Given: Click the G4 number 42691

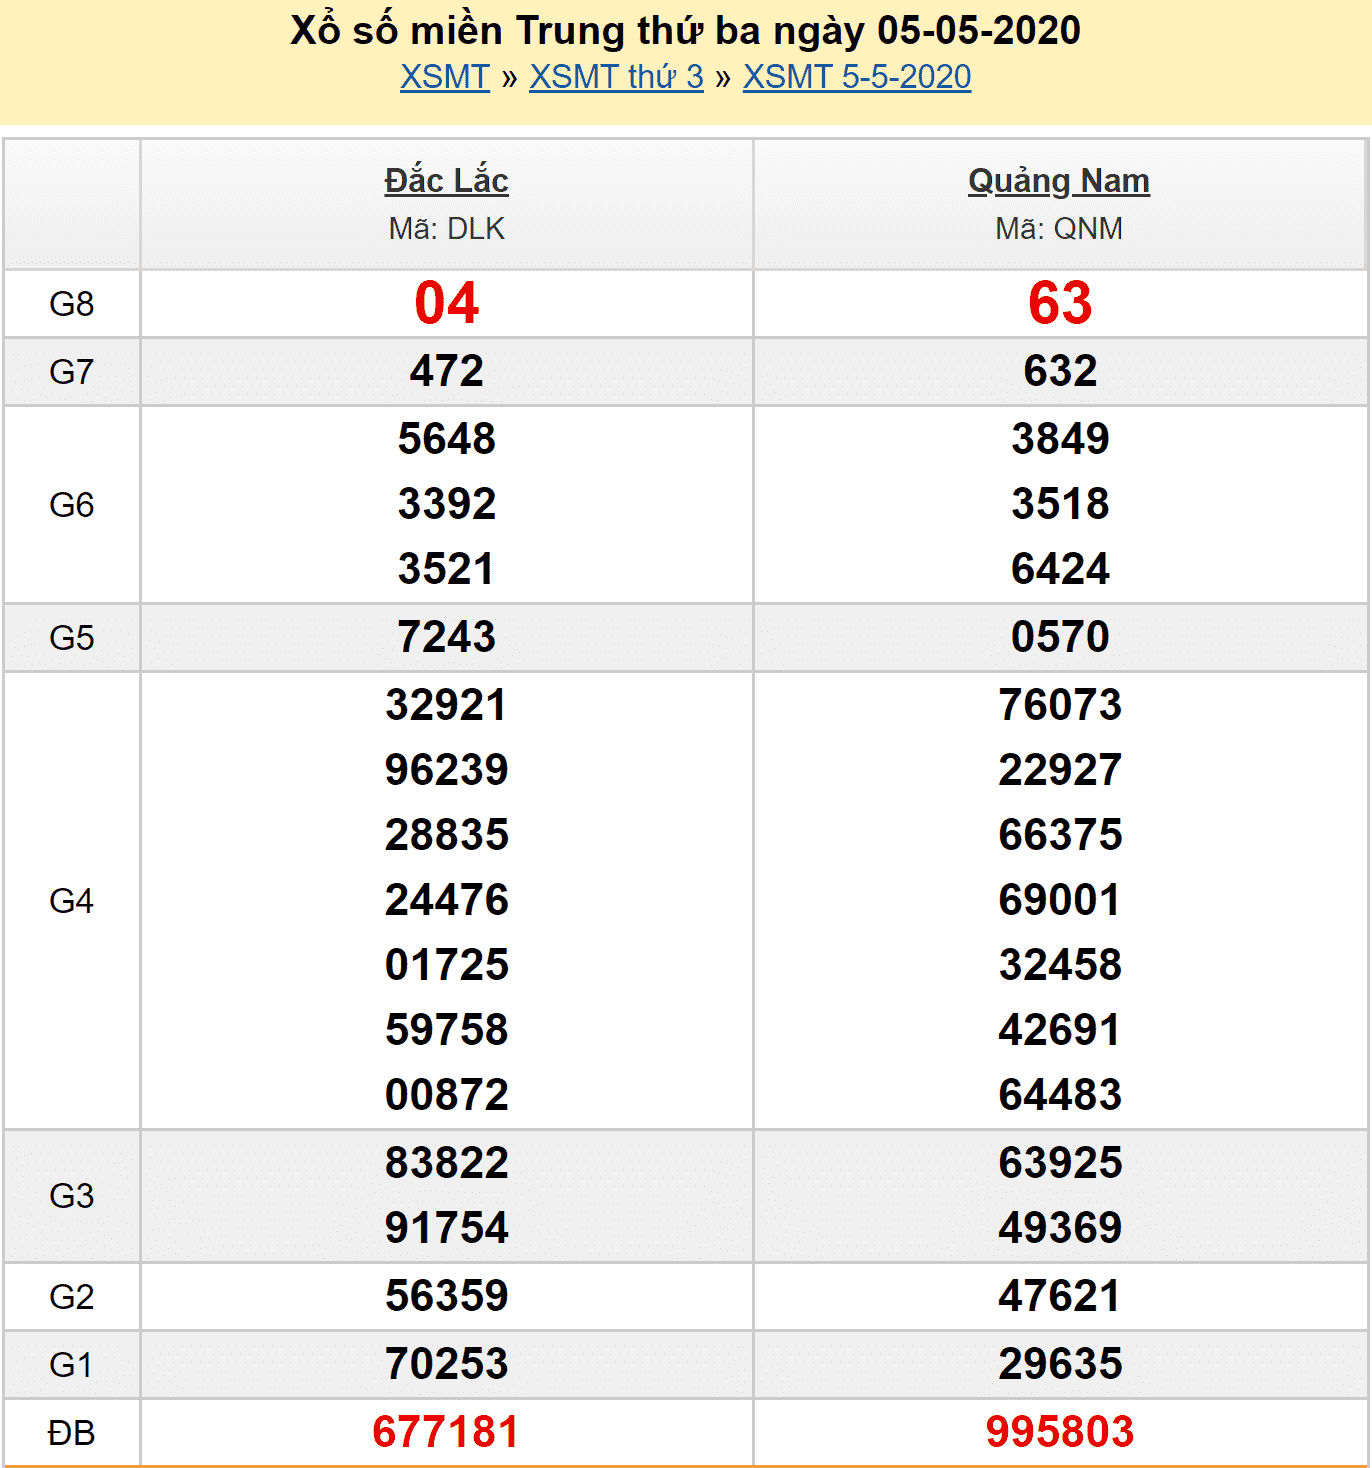Looking at the screenshot, I should [1060, 1030].
